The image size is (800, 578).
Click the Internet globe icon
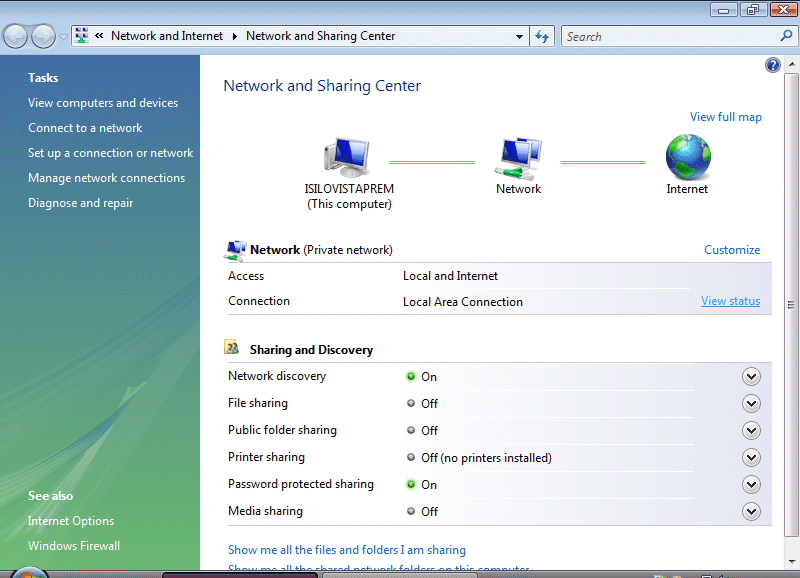[687, 158]
